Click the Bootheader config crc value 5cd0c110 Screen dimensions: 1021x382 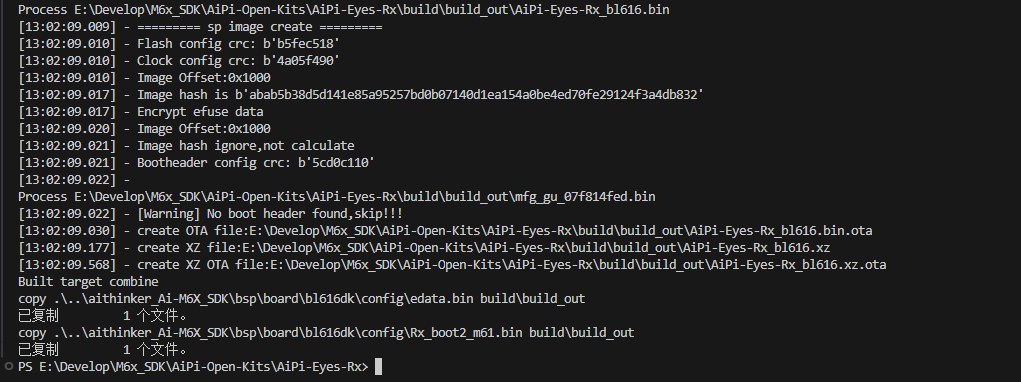(337, 163)
